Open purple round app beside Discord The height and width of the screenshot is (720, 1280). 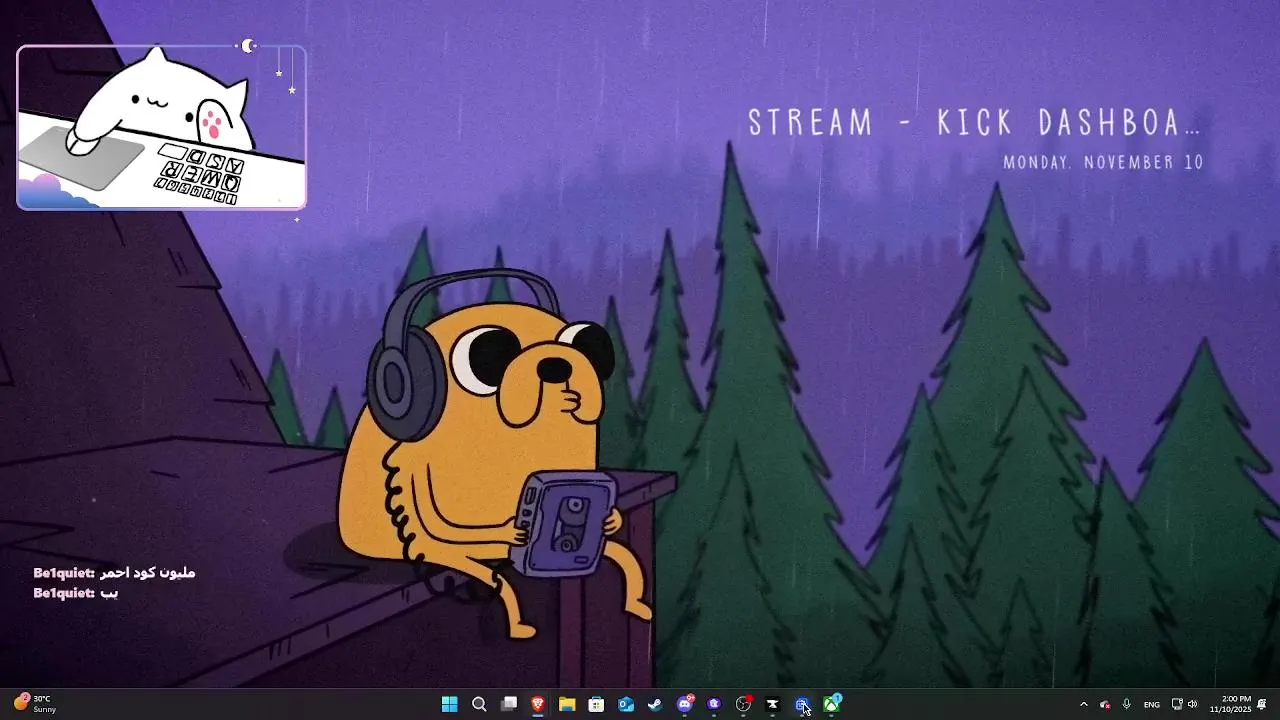coord(714,704)
